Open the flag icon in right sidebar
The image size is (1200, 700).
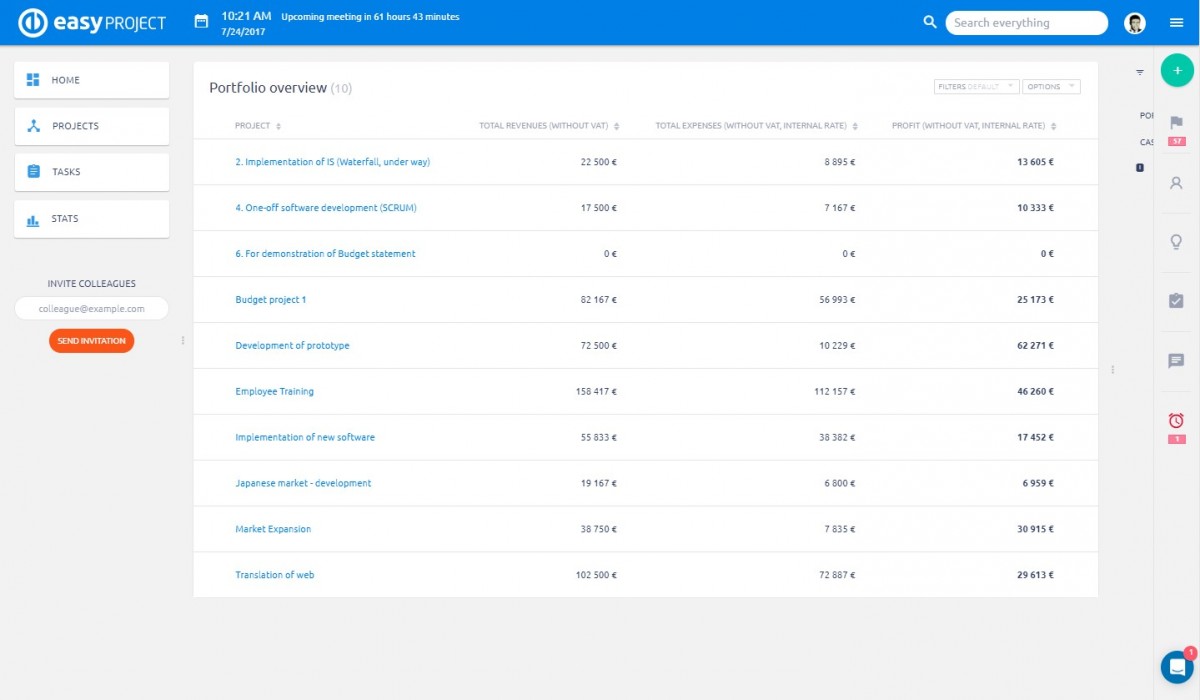1176,122
